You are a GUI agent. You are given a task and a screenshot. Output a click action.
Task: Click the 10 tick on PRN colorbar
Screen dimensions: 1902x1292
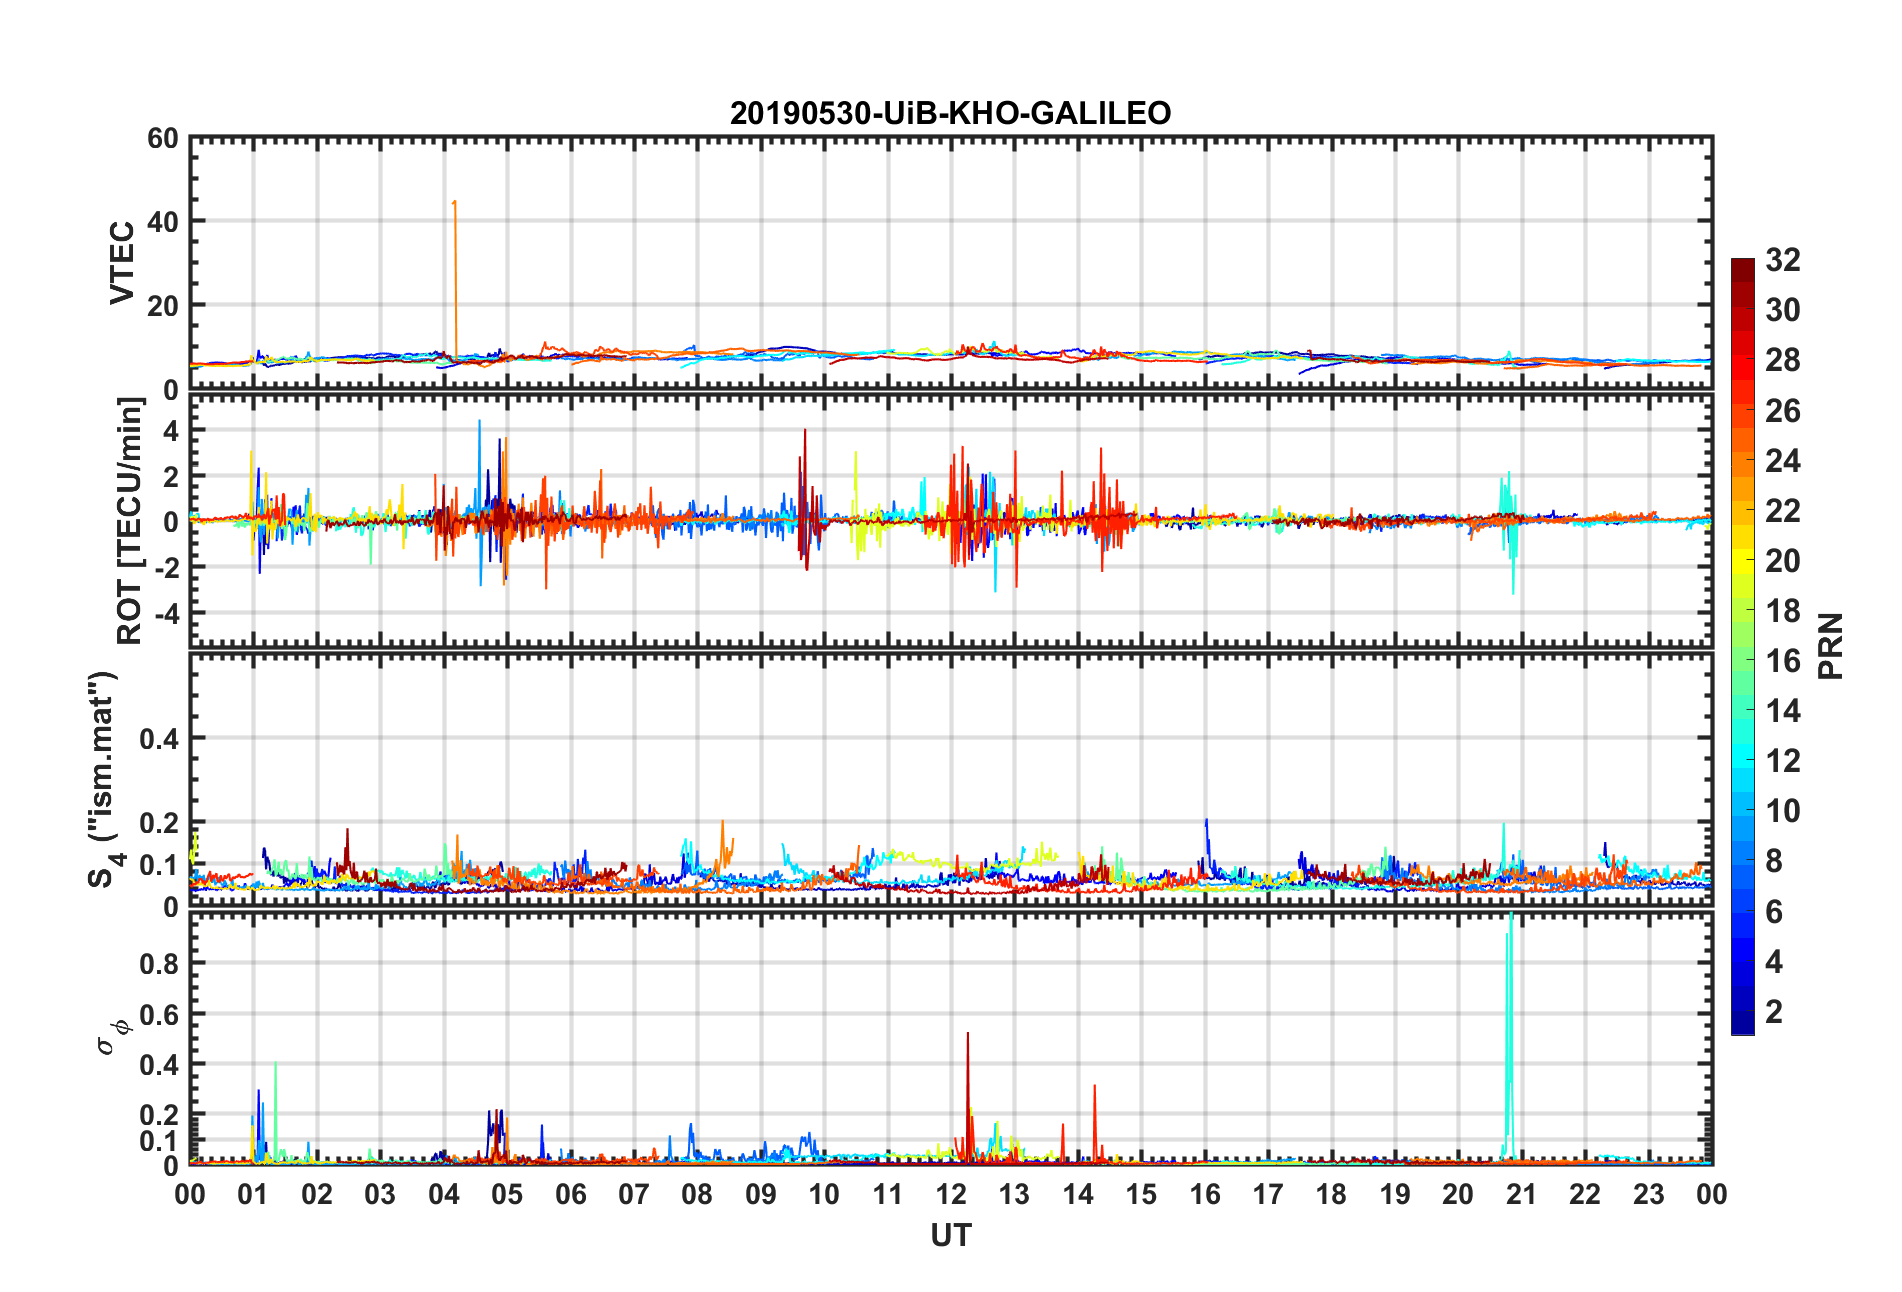tap(1783, 811)
